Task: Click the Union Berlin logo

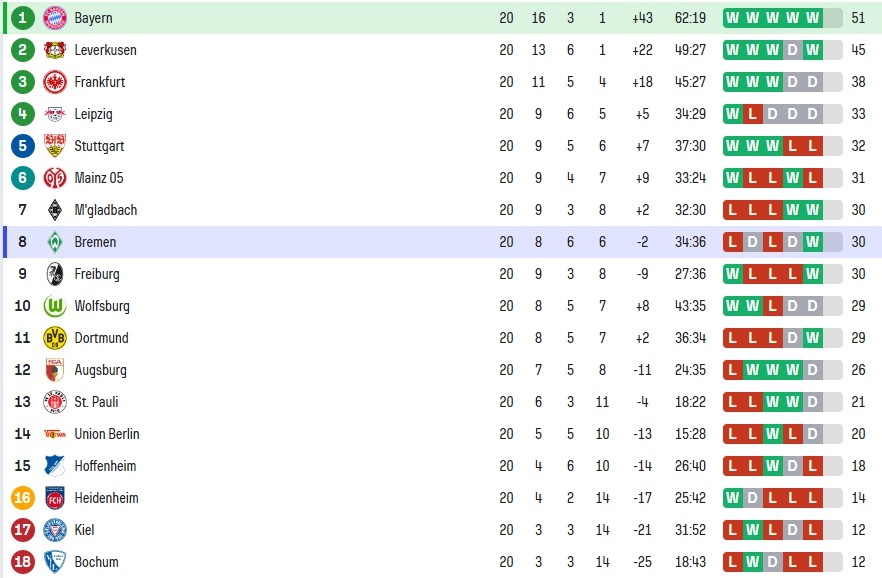Action: click(x=55, y=434)
